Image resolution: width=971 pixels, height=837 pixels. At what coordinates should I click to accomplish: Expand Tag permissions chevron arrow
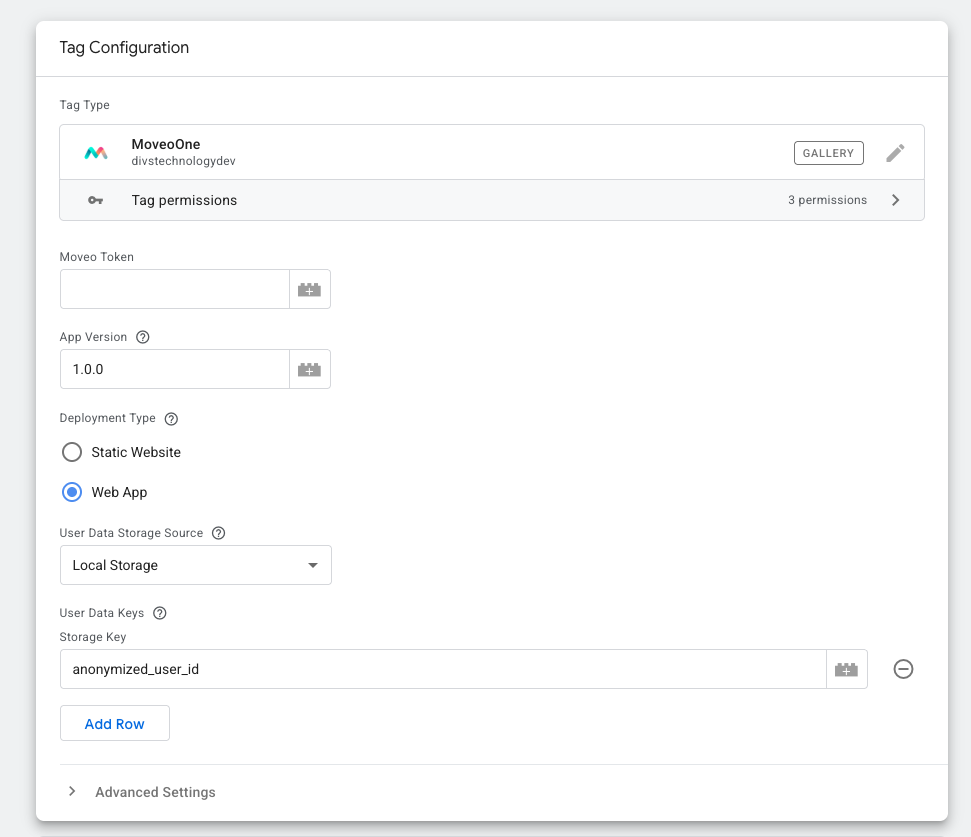pos(895,200)
